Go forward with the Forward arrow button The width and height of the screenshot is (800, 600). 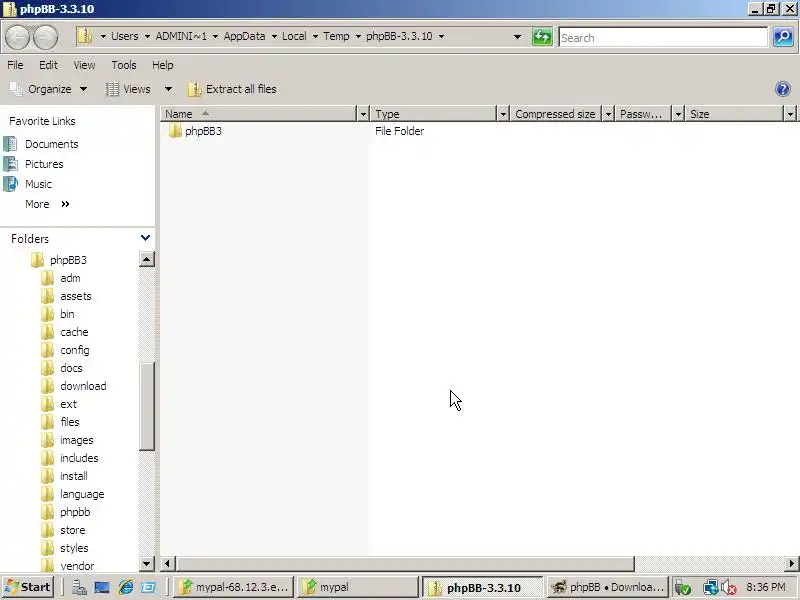pos(45,37)
